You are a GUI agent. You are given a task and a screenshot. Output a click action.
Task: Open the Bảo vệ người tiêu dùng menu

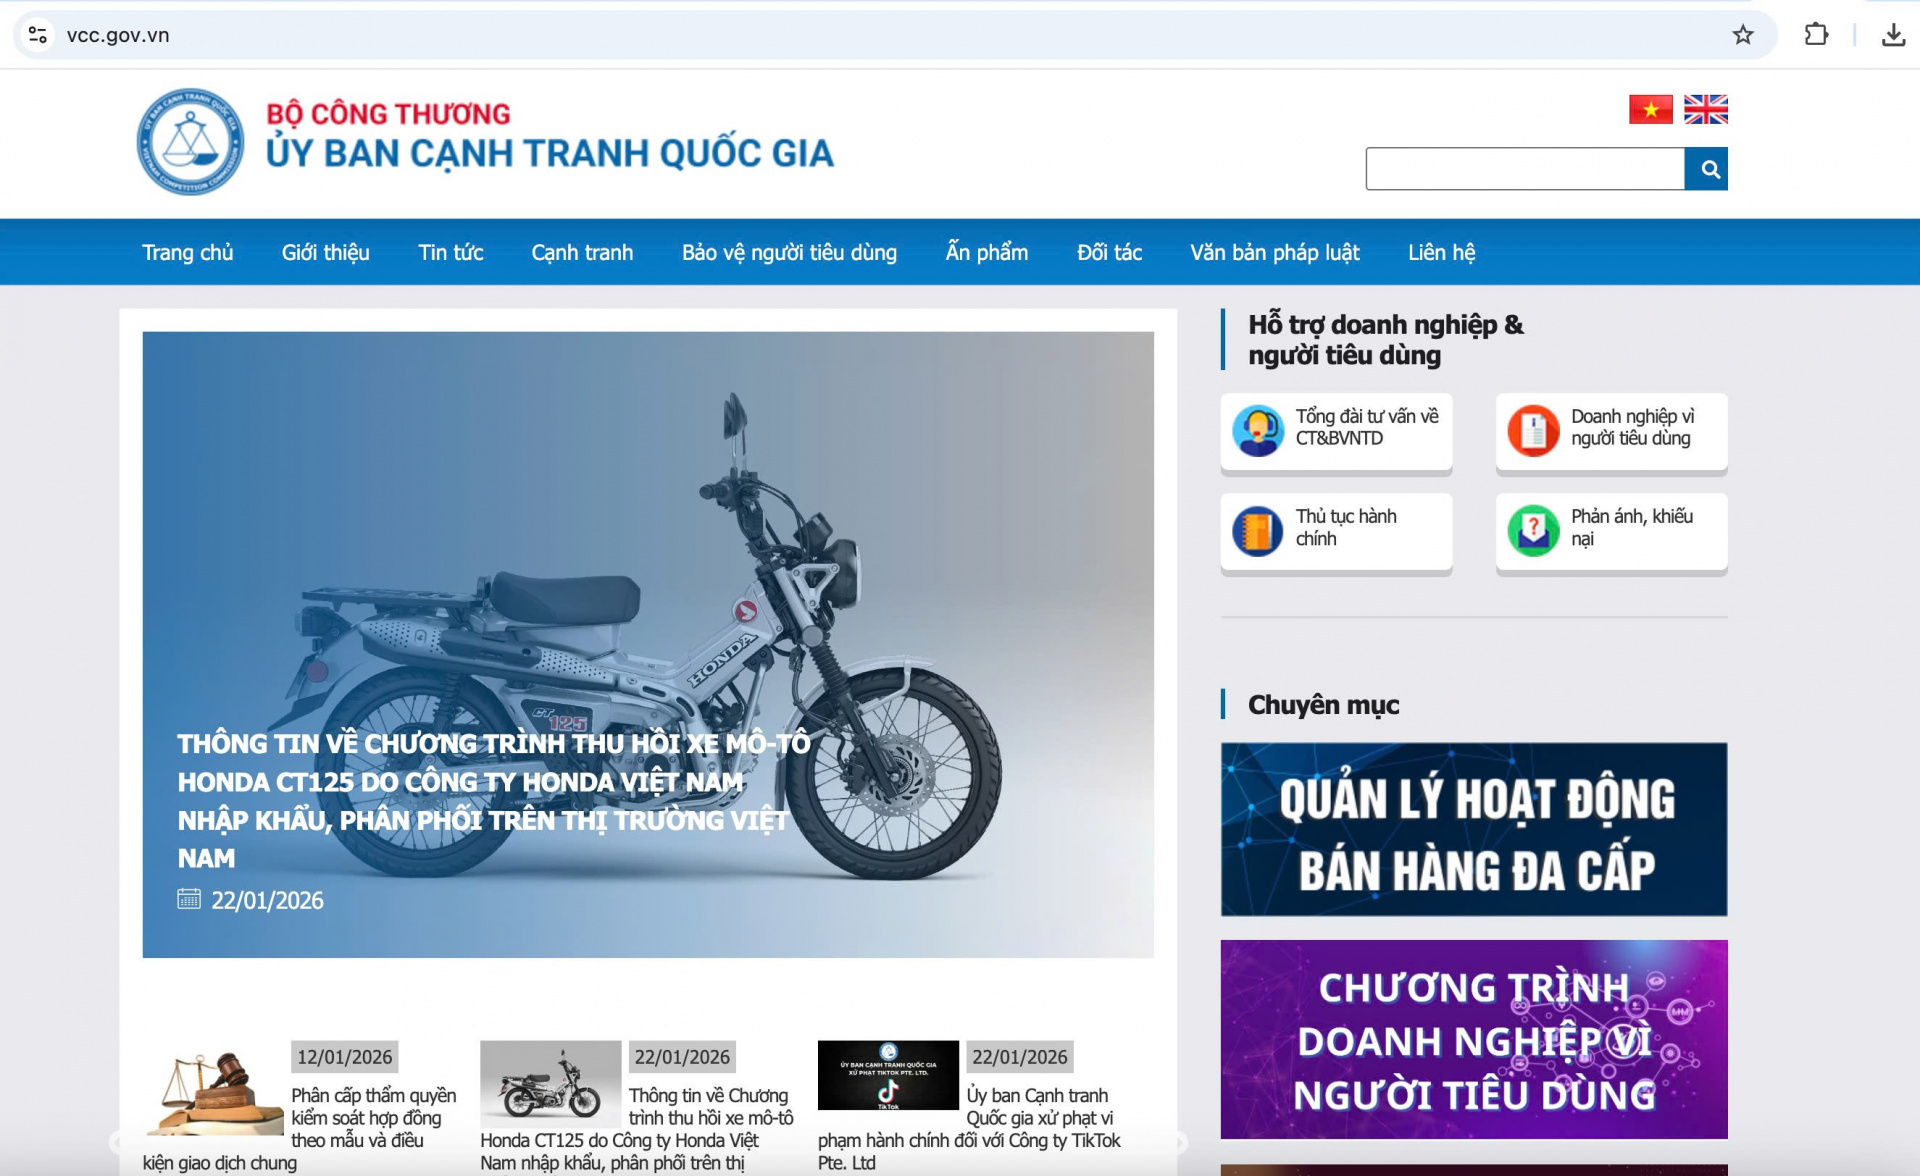click(x=789, y=252)
